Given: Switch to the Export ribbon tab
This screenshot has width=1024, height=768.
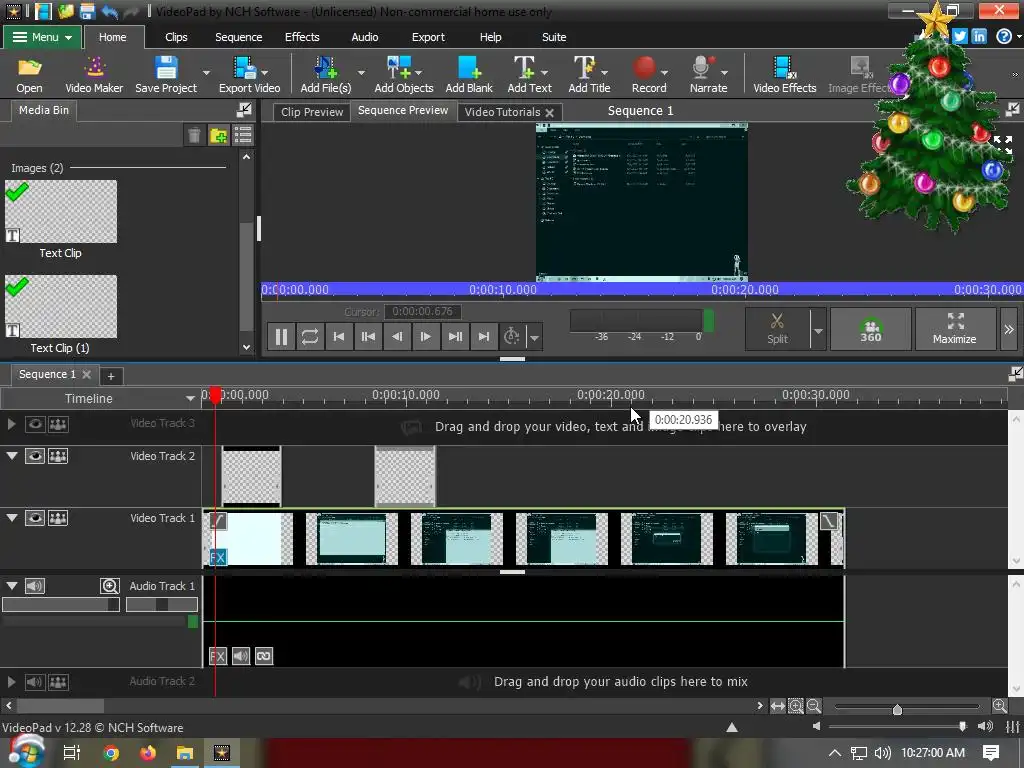Looking at the screenshot, I should tap(428, 37).
